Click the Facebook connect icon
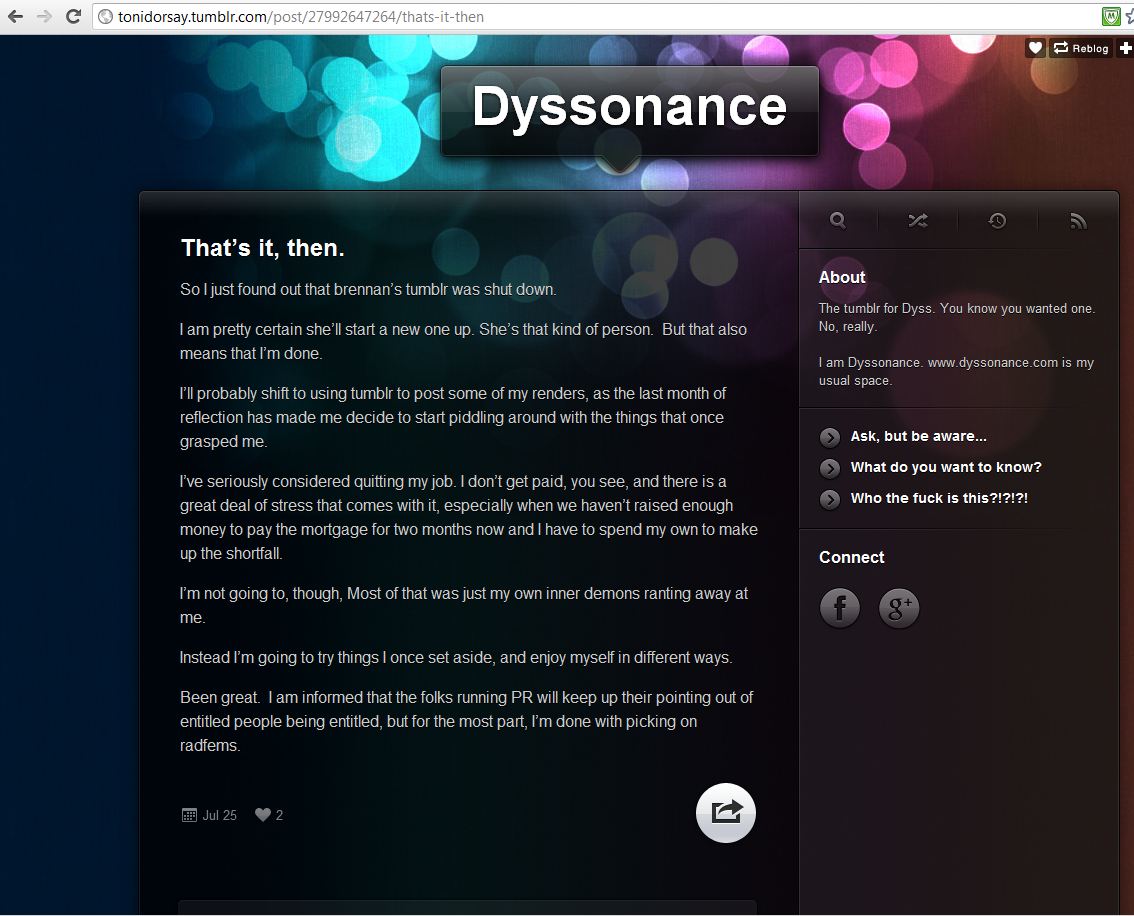Image resolution: width=1134 pixels, height=916 pixels. tap(840, 608)
